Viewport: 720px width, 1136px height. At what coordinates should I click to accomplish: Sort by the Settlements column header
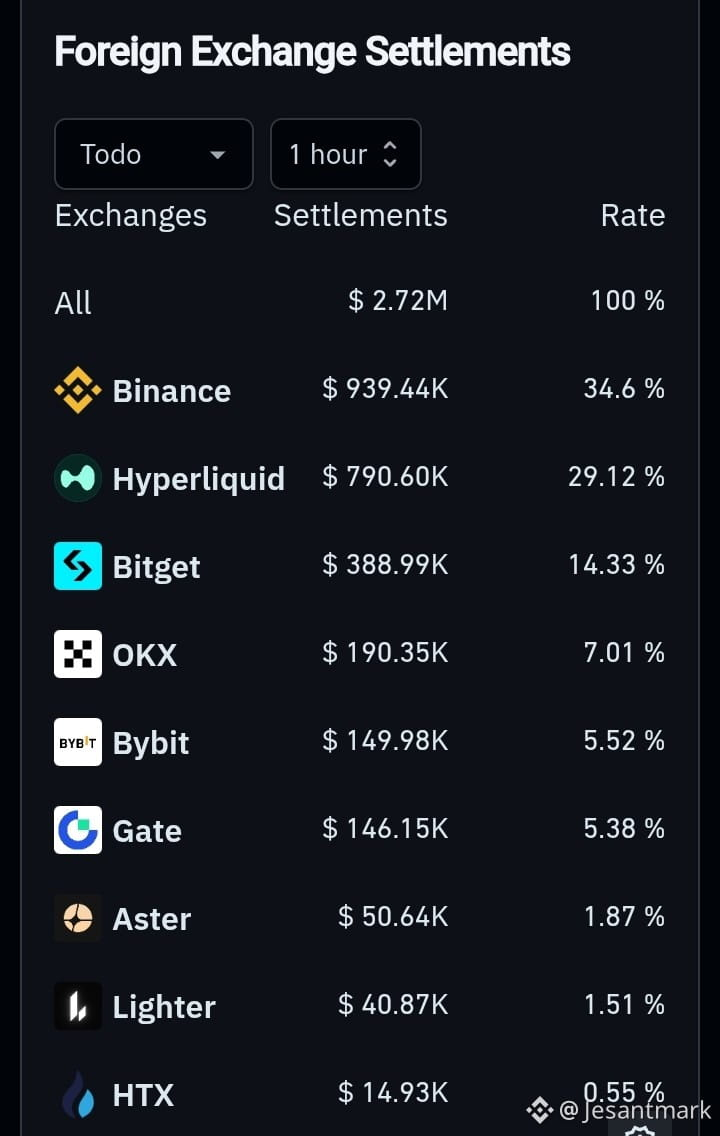(361, 215)
